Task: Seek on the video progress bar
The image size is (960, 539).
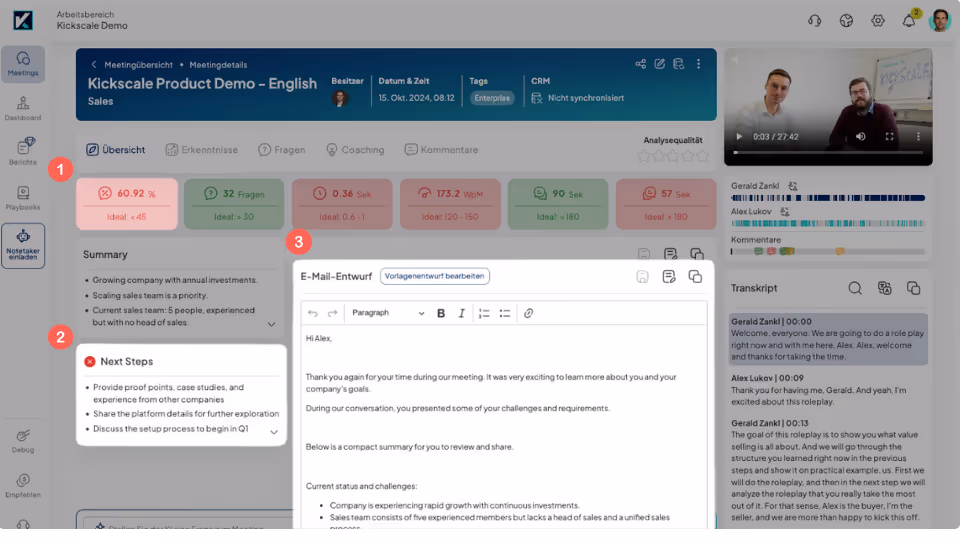Action: coord(828,152)
